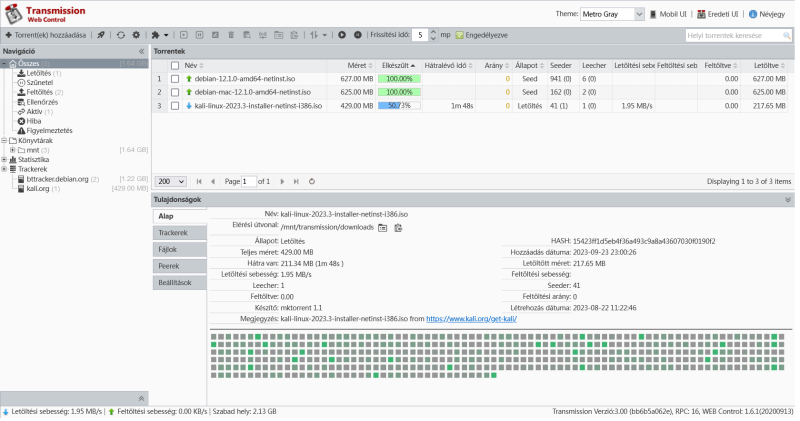Sort by the Név column header
Screen dimensions: 800x421
(x=254, y=66)
